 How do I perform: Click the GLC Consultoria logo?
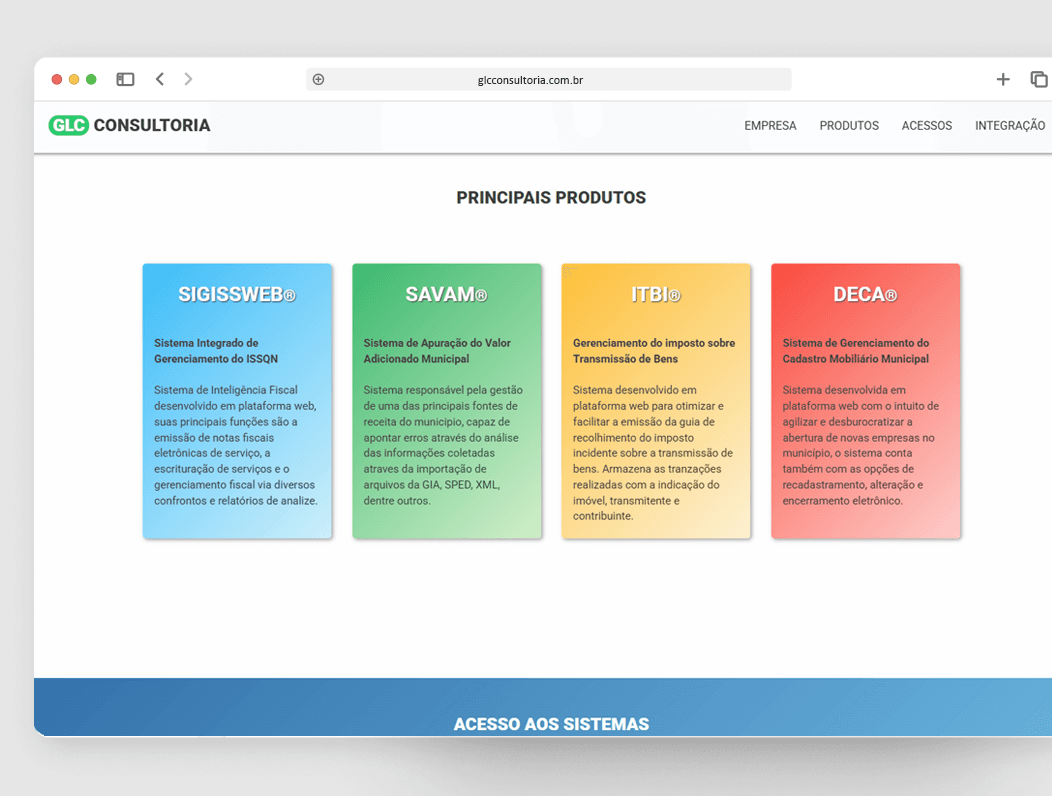click(x=128, y=125)
